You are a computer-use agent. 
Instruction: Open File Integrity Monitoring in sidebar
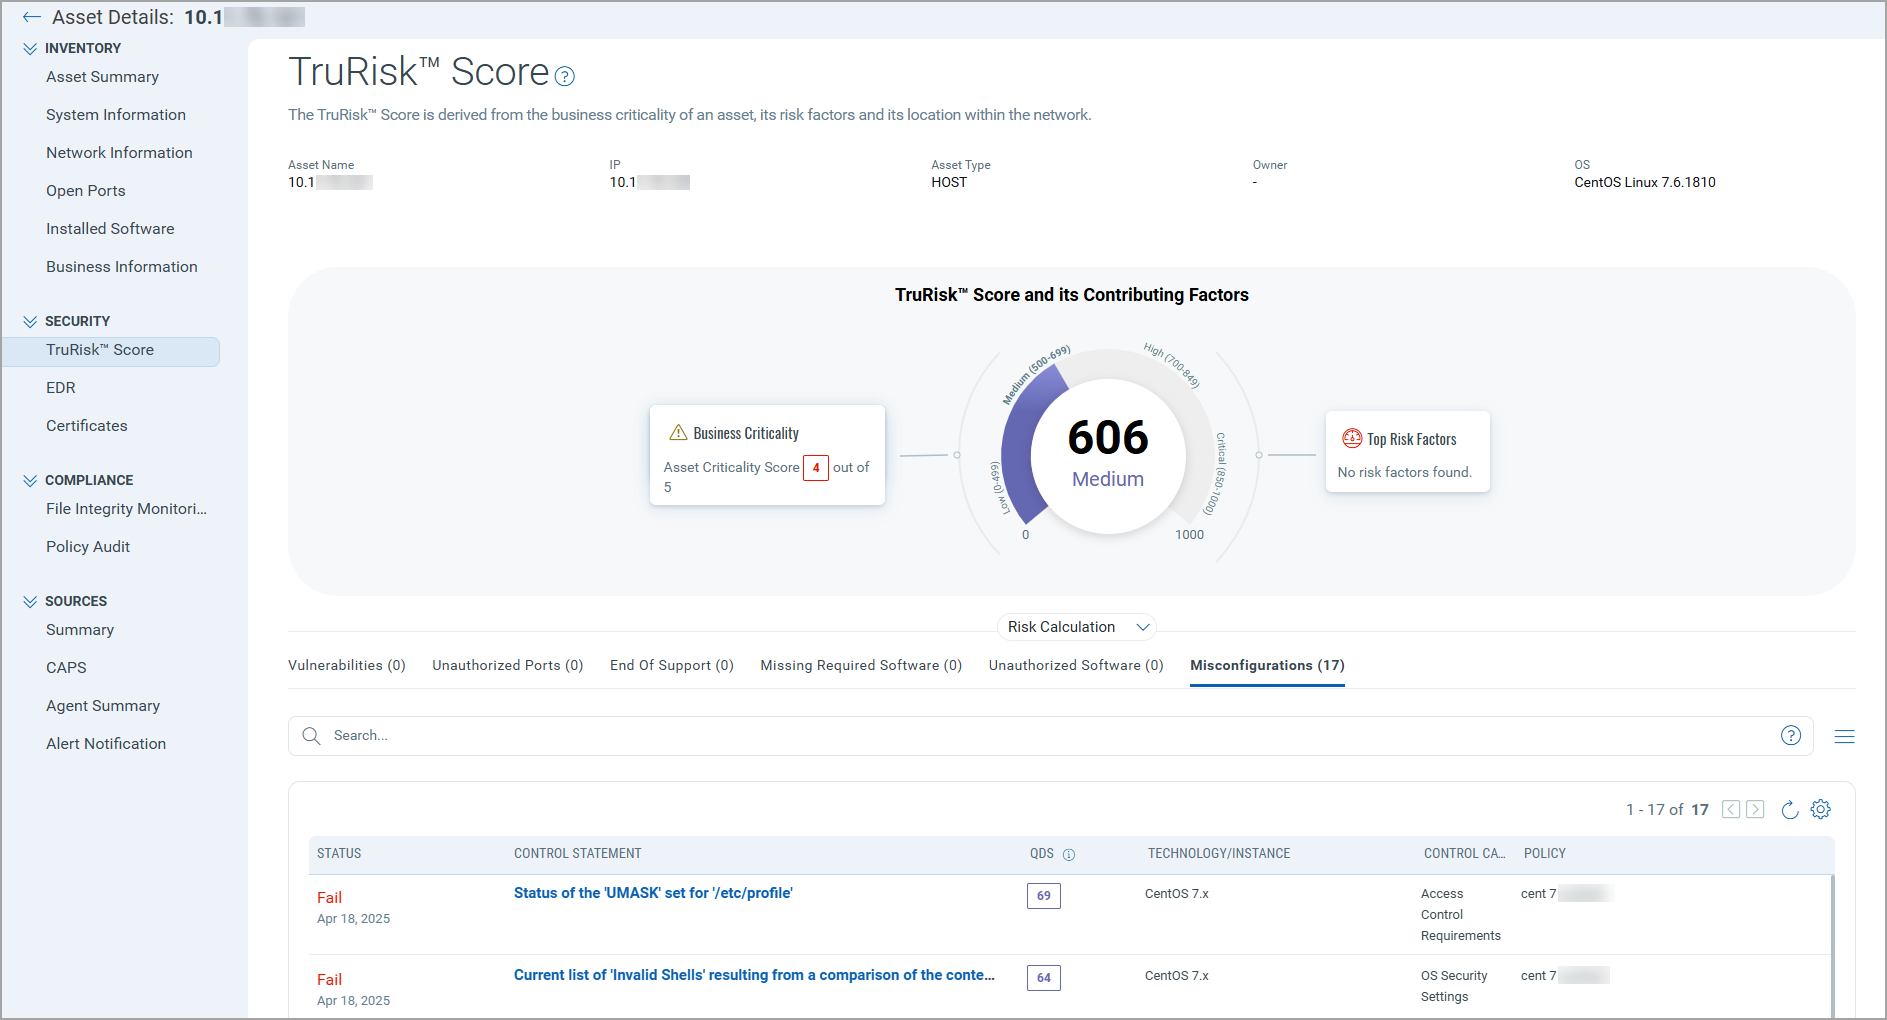pyautogui.click(x=126, y=509)
